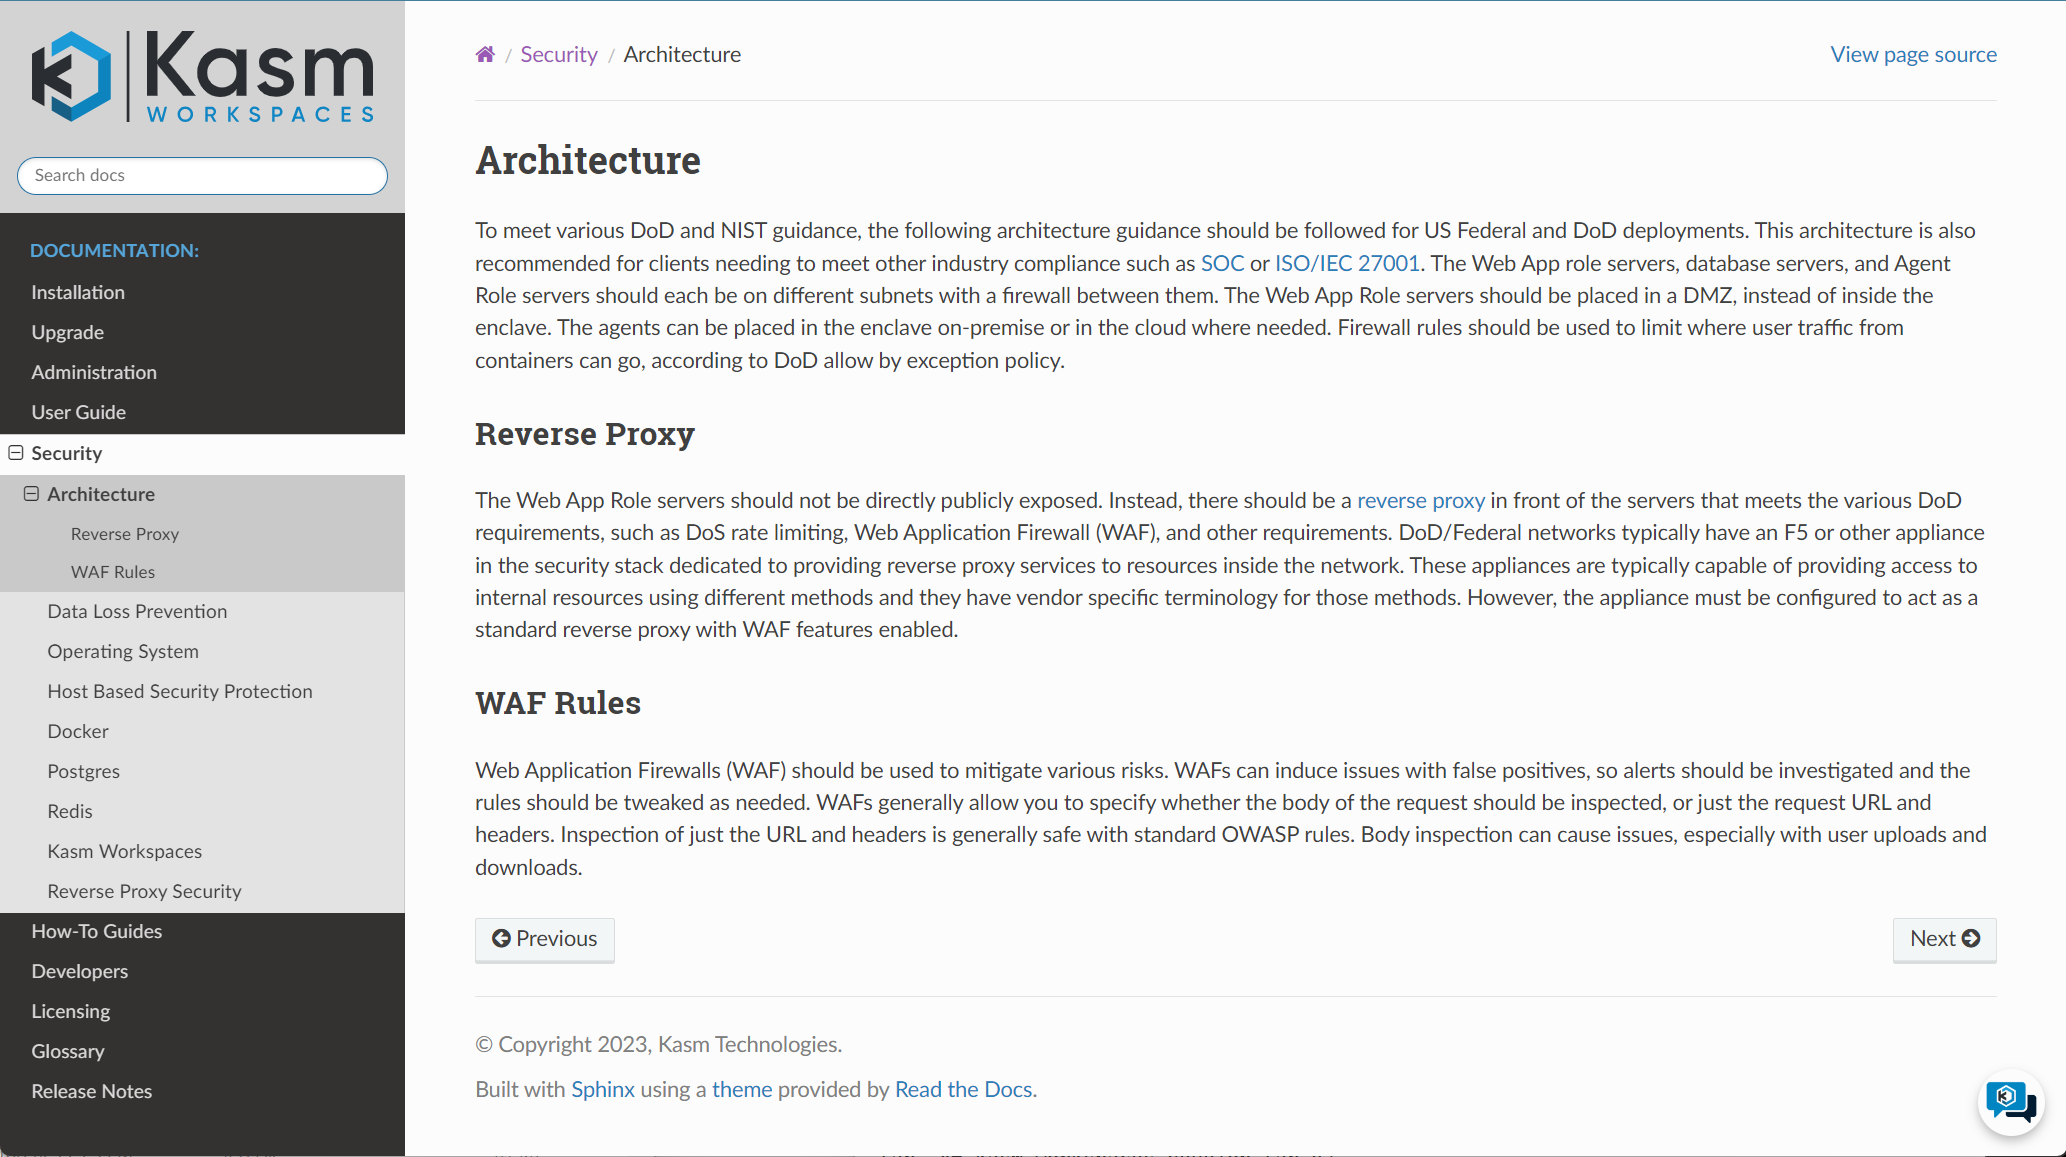This screenshot has height=1157, width=2066.
Task: Open the Read the Docs link
Action: point(963,1089)
